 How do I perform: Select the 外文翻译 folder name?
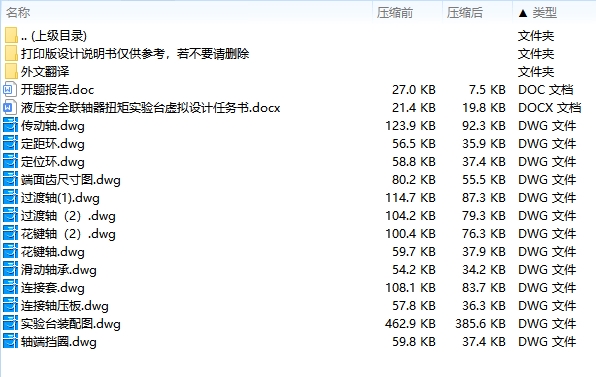pyautogui.click(x=45, y=72)
